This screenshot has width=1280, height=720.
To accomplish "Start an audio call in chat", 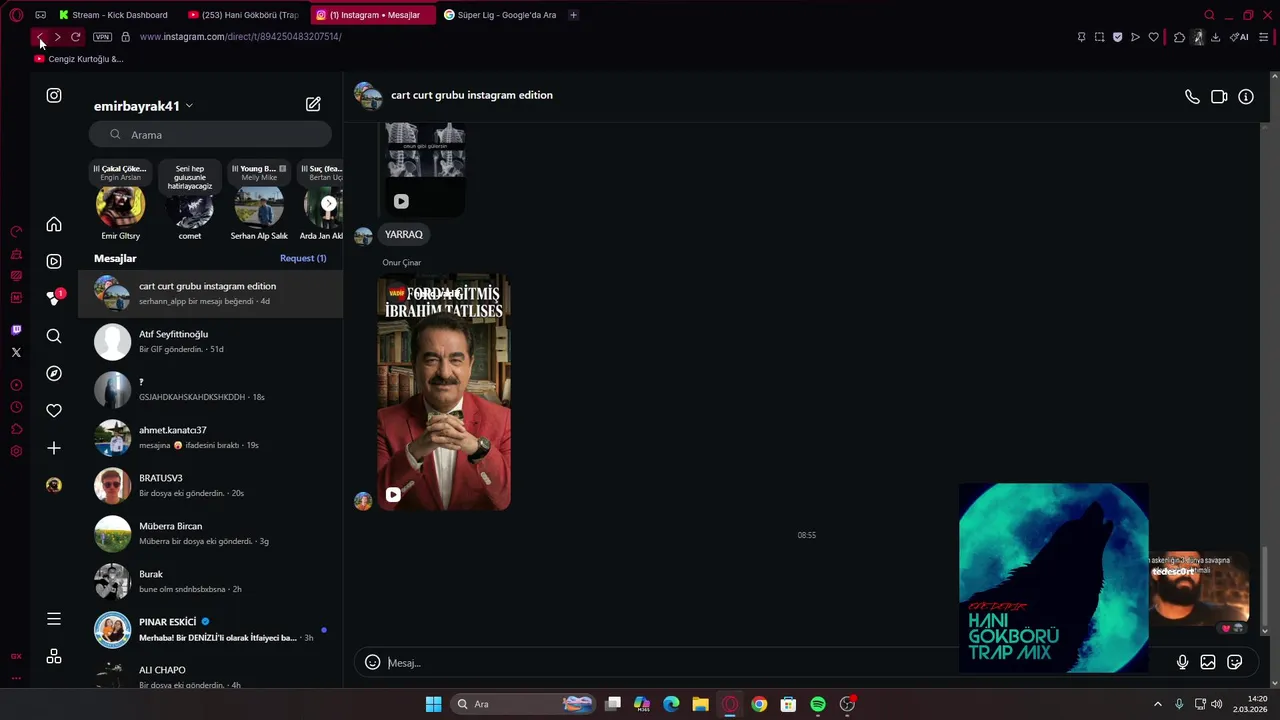I will (1192, 97).
